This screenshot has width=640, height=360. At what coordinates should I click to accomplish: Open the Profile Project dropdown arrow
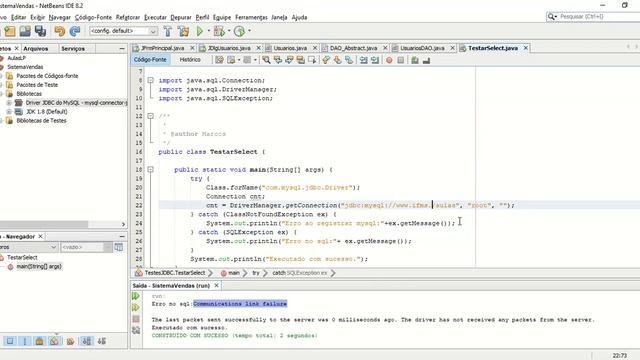249,31
